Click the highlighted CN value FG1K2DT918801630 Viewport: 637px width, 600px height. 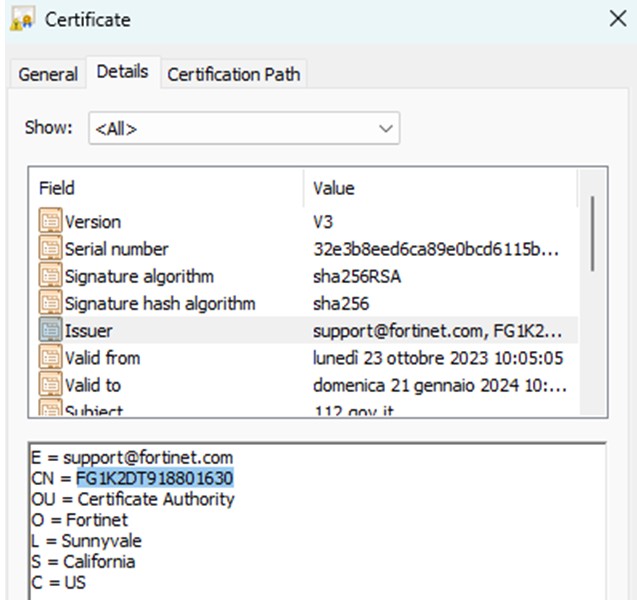tap(154, 478)
